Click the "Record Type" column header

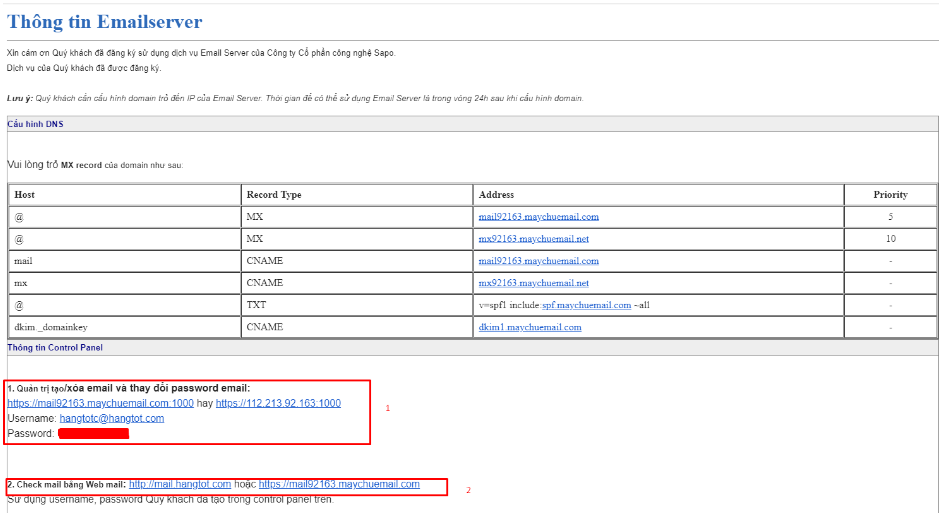[x=273, y=194]
